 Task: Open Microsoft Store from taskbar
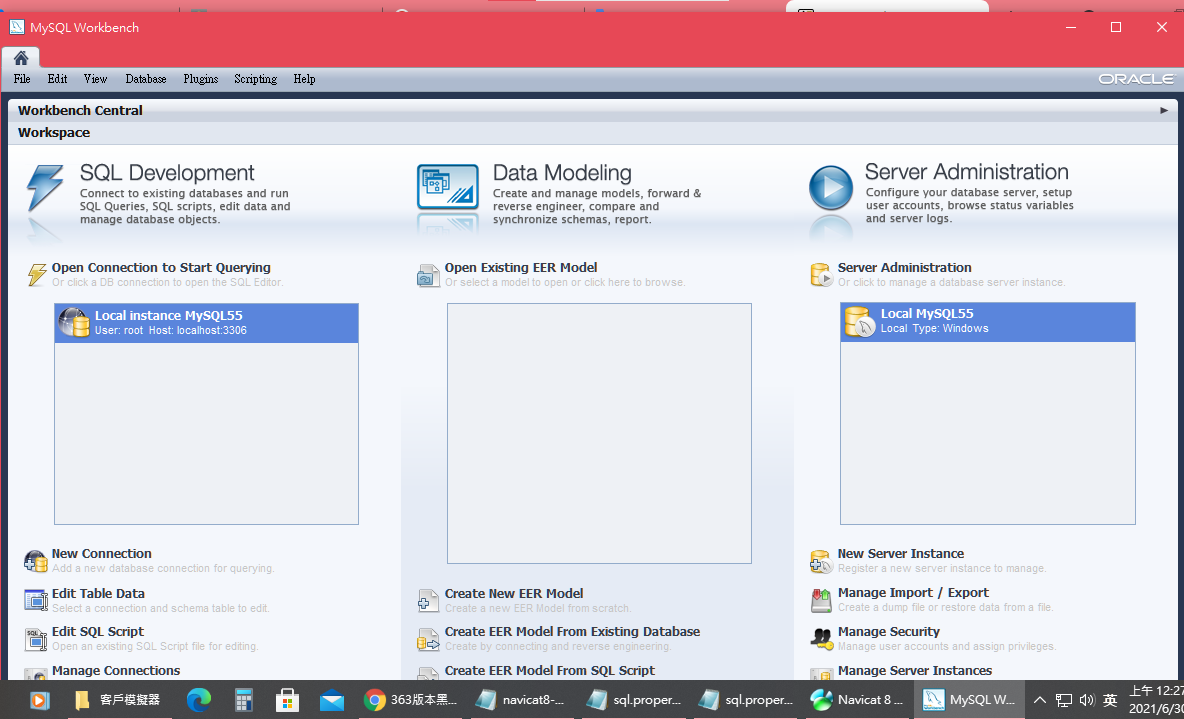click(x=288, y=700)
